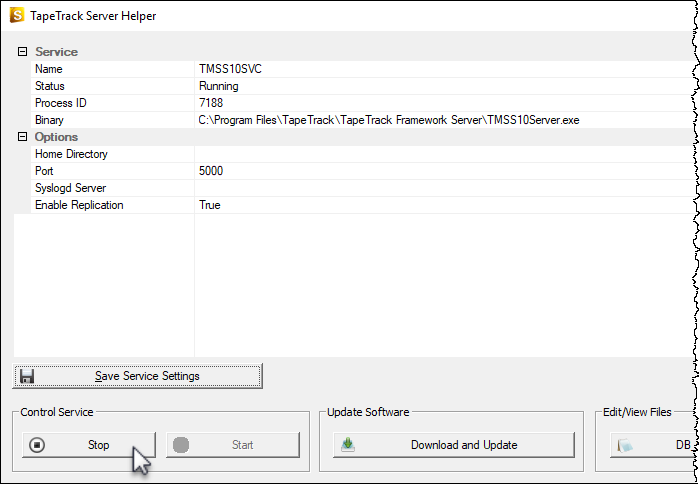Image resolution: width=700 pixels, height=484 pixels.
Task: Click the stop square icon
Action: tap(37, 445)
